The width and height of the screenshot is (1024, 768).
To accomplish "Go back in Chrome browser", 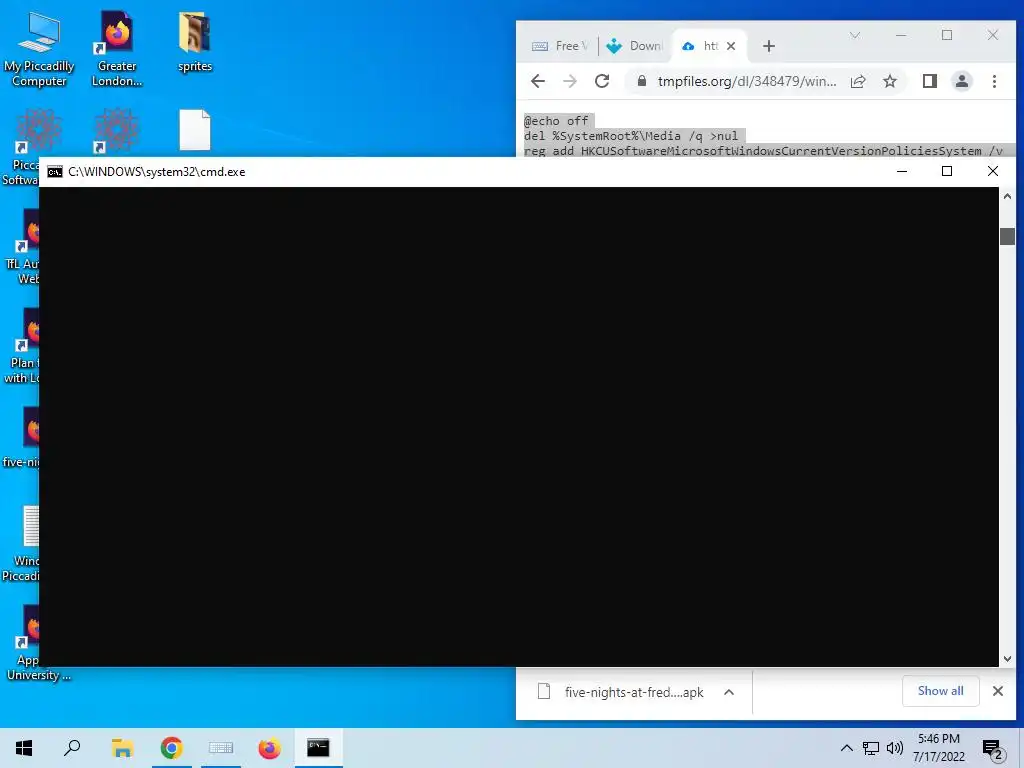I will click(538, 81).
